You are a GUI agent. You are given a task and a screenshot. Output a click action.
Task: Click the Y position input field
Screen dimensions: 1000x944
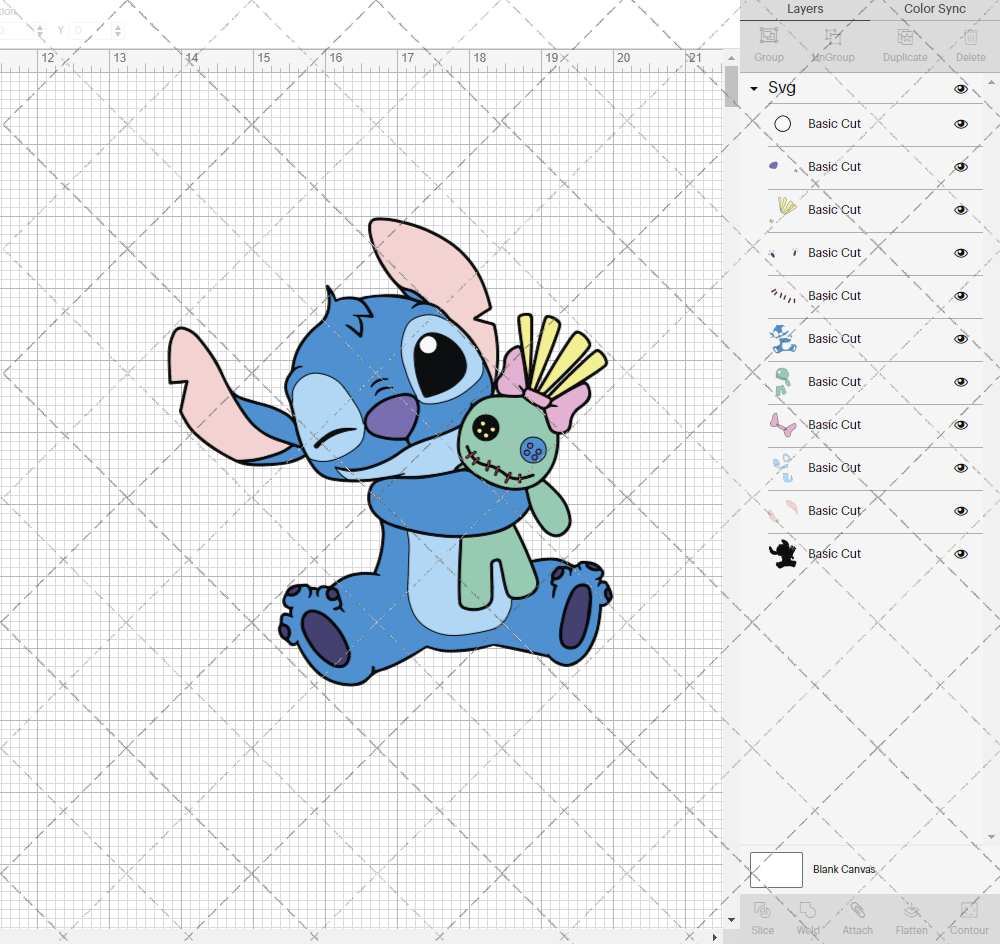[90, 30]
